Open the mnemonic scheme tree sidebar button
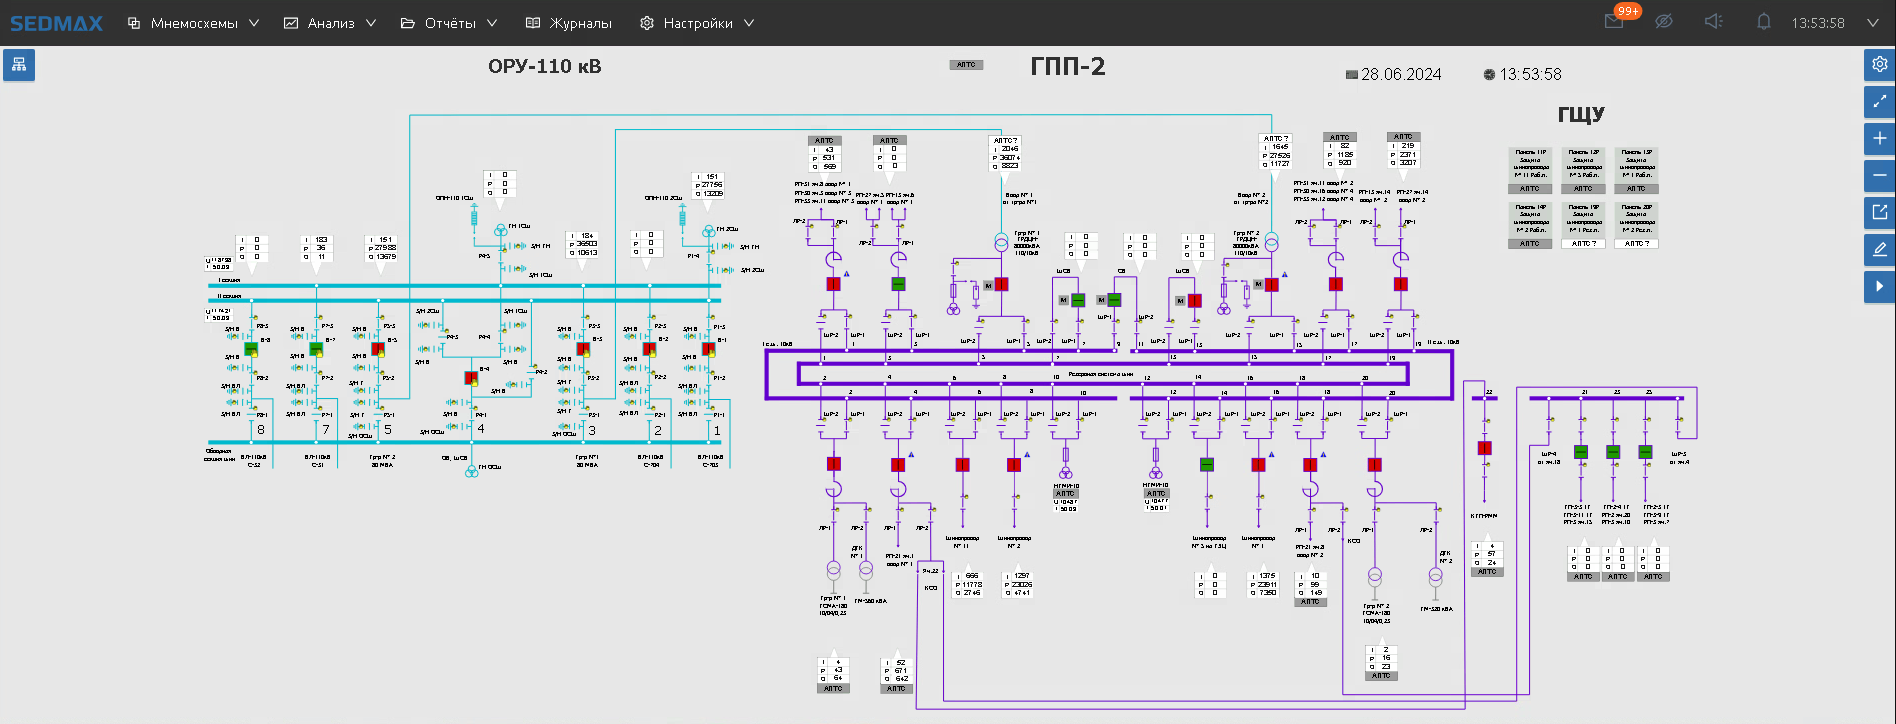1896x724 pixels. [19, 65]
